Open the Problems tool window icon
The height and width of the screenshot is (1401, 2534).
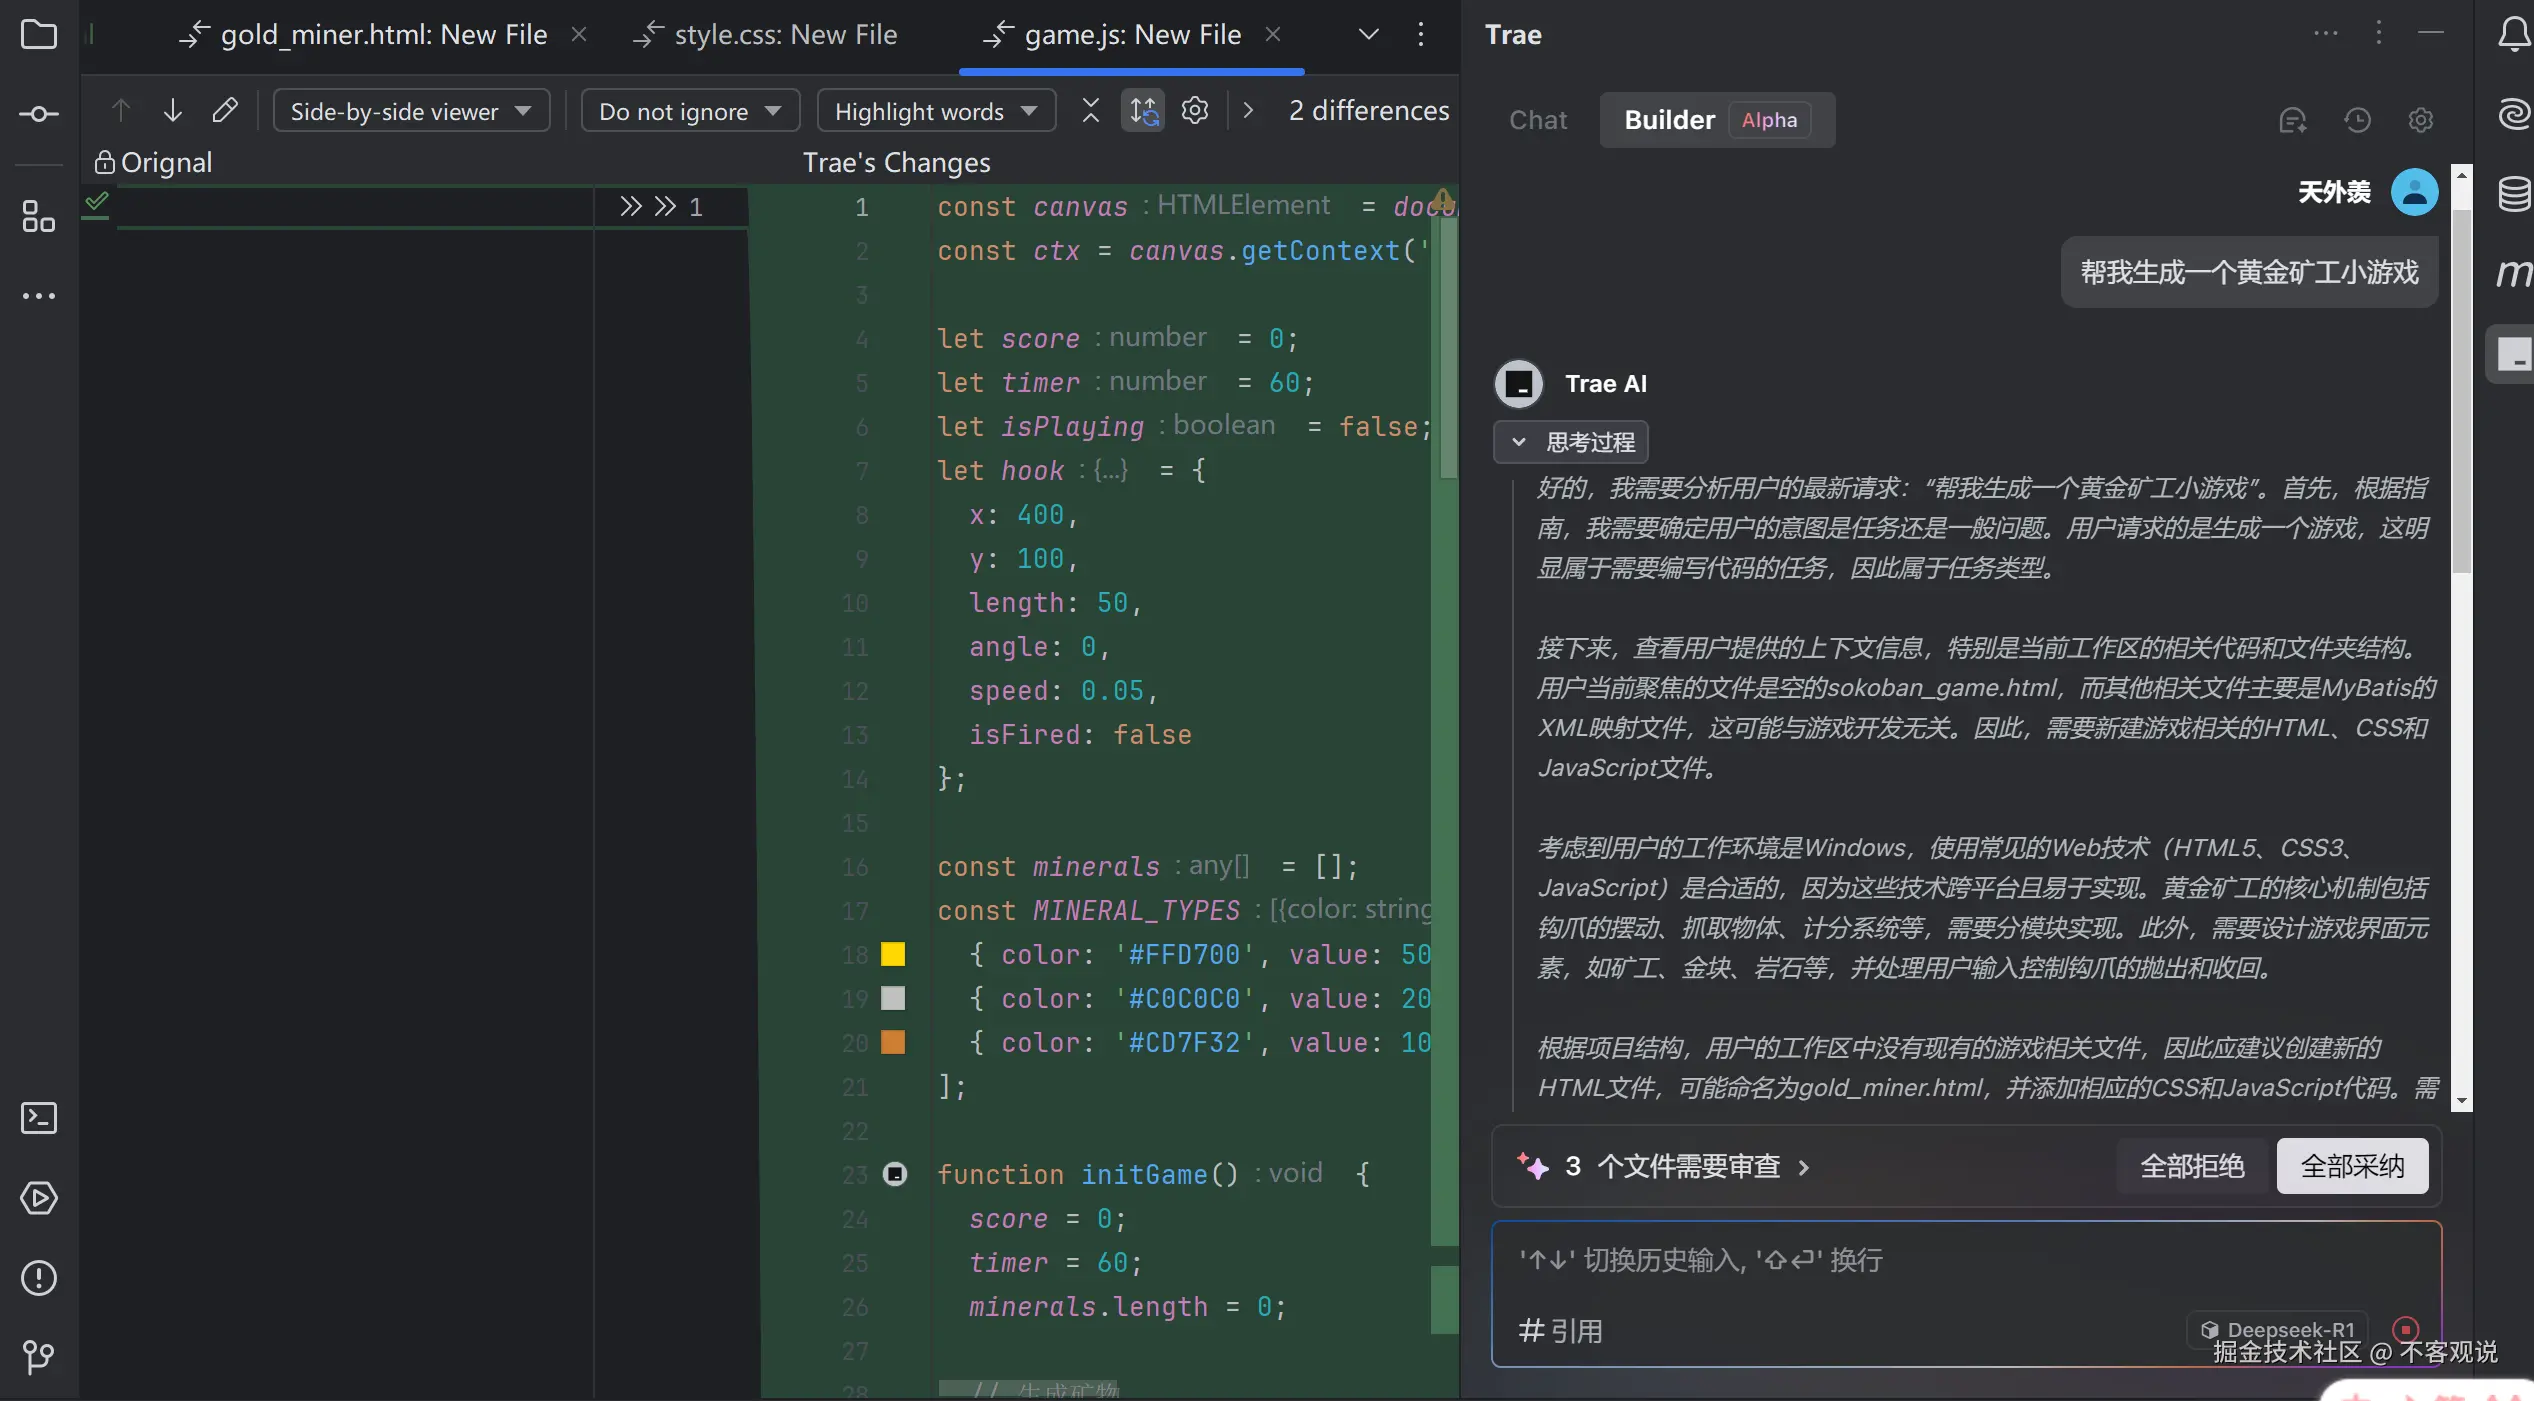[x=38, y=1278]
